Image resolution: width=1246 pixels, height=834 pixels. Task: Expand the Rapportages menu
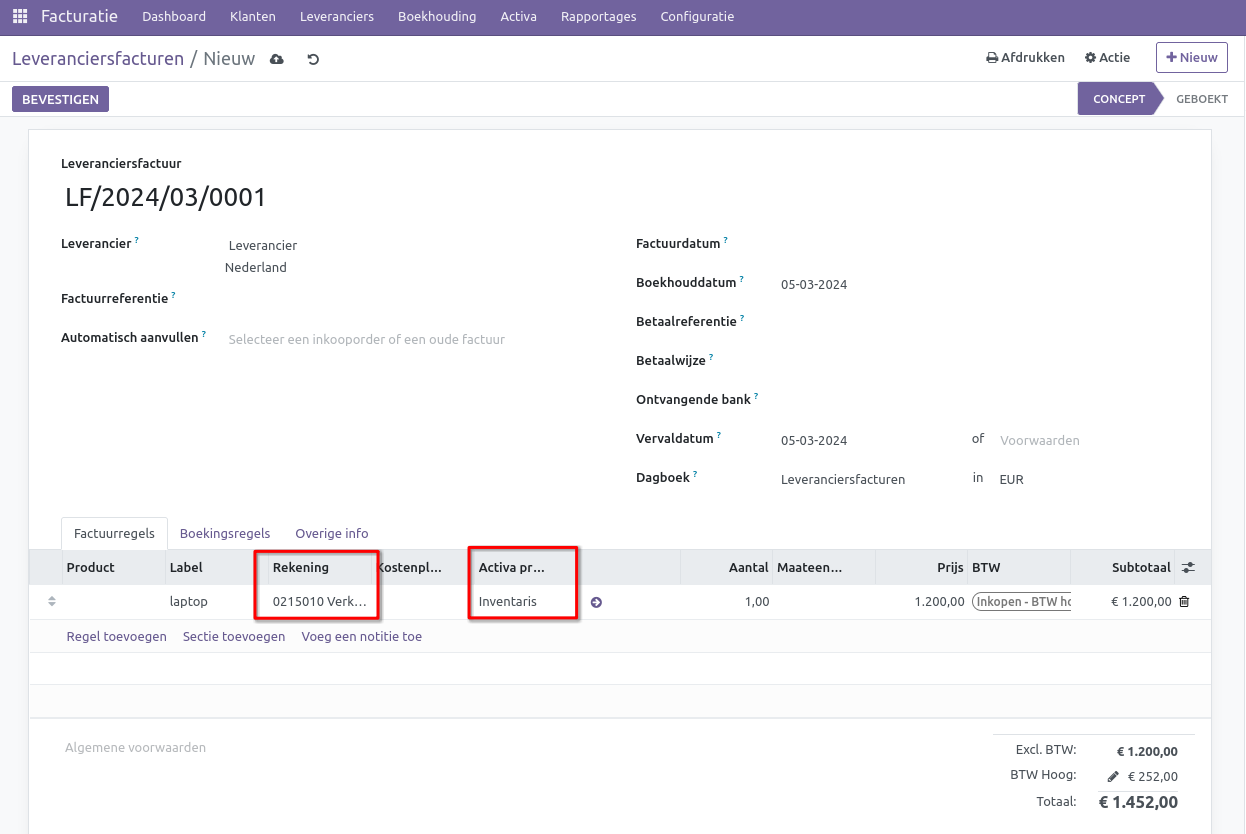point(598,17)
